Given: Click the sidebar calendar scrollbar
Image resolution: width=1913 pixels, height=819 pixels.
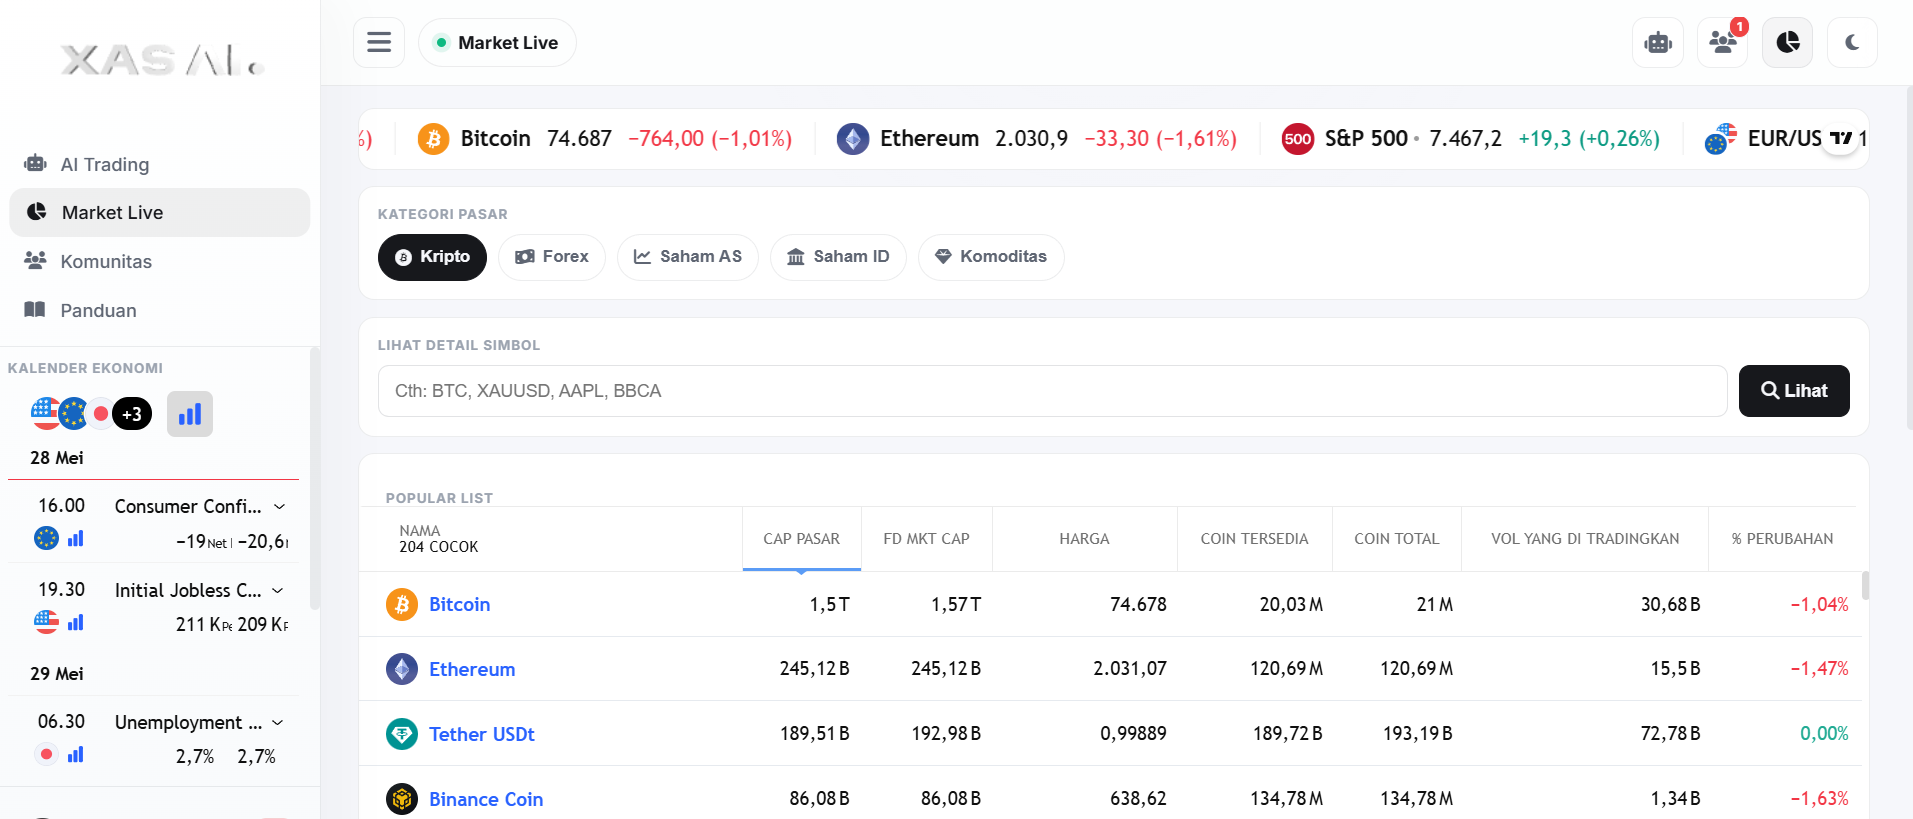Looking at the screenshot, I should (x=314, y=478).
